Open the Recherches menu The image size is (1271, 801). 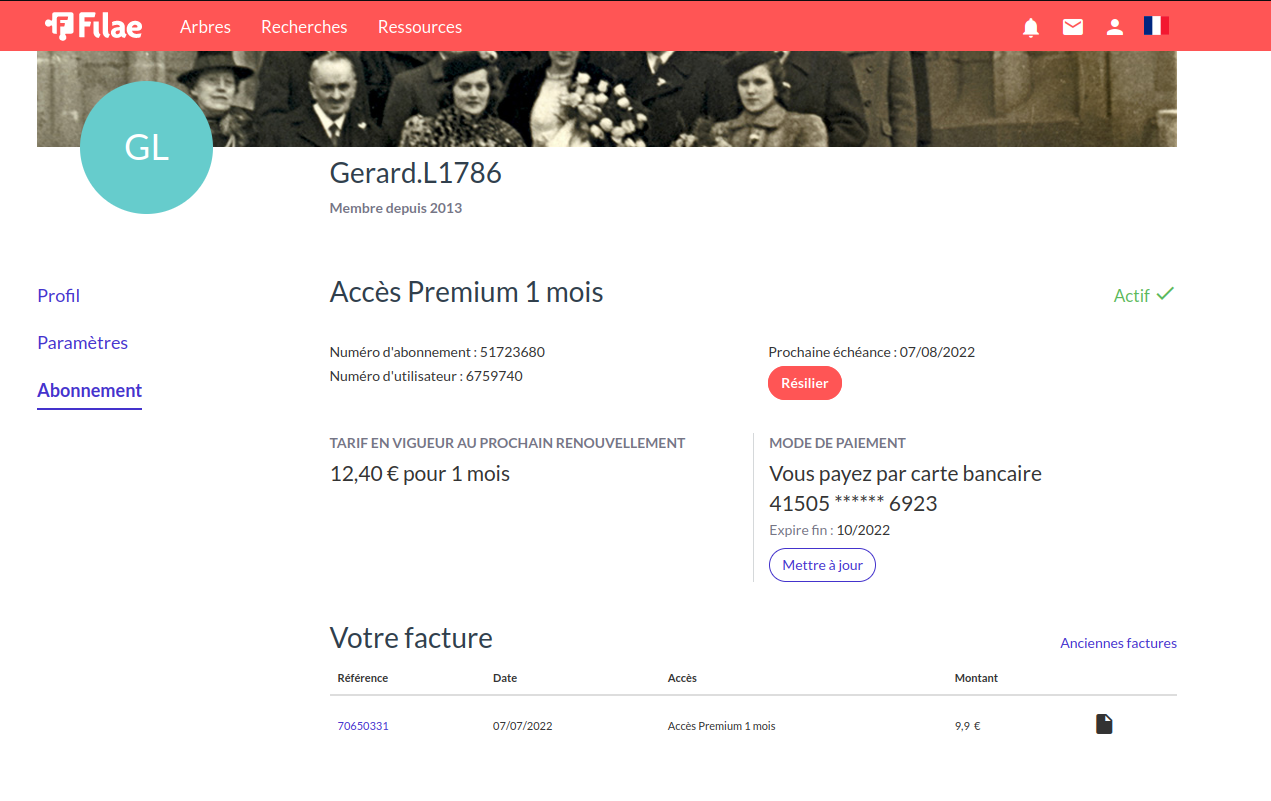(x=304, y=27)
